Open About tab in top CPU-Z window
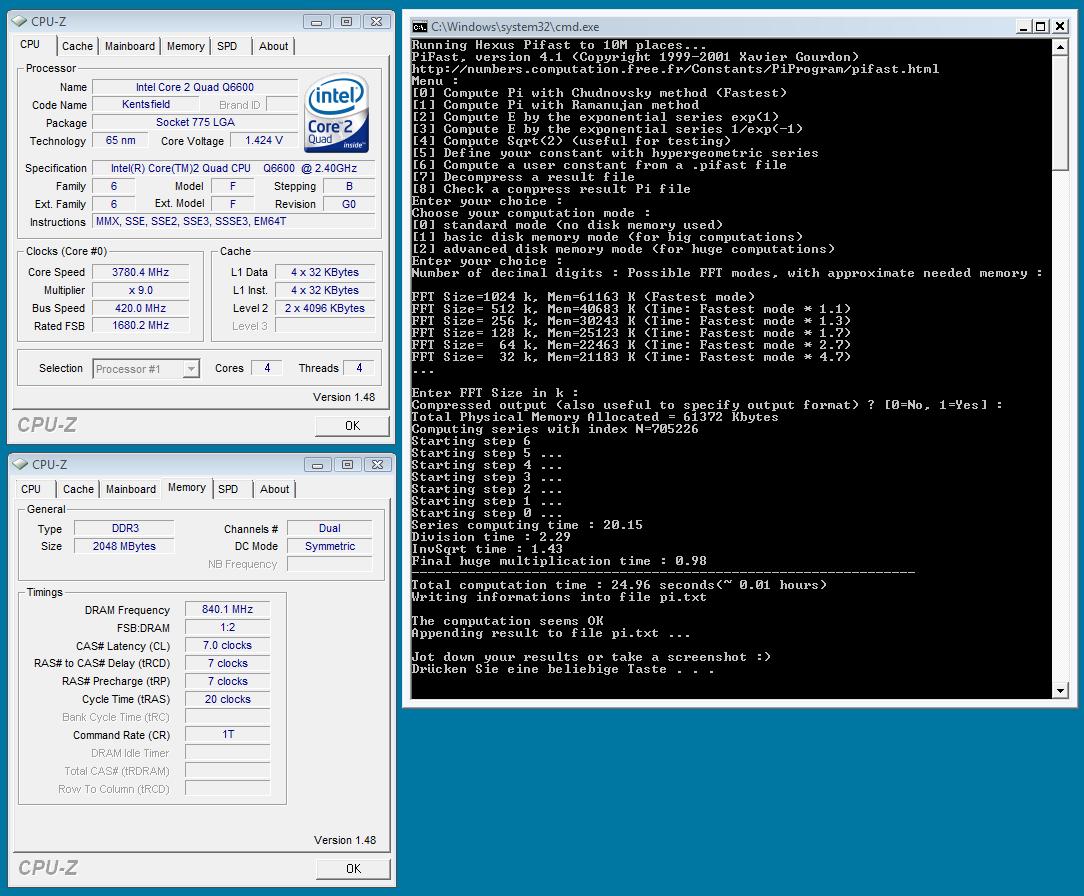The height and width of the screenshot is (896, 1084). coord(274,46)
